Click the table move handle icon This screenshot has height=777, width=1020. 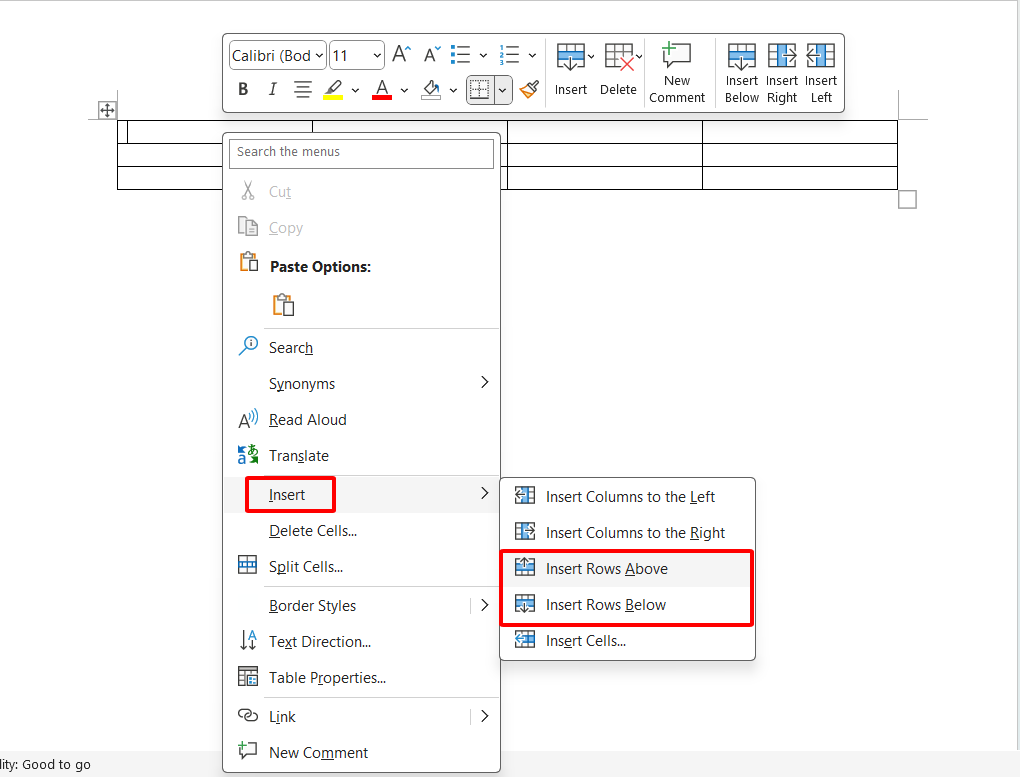(x=107, y=110)
